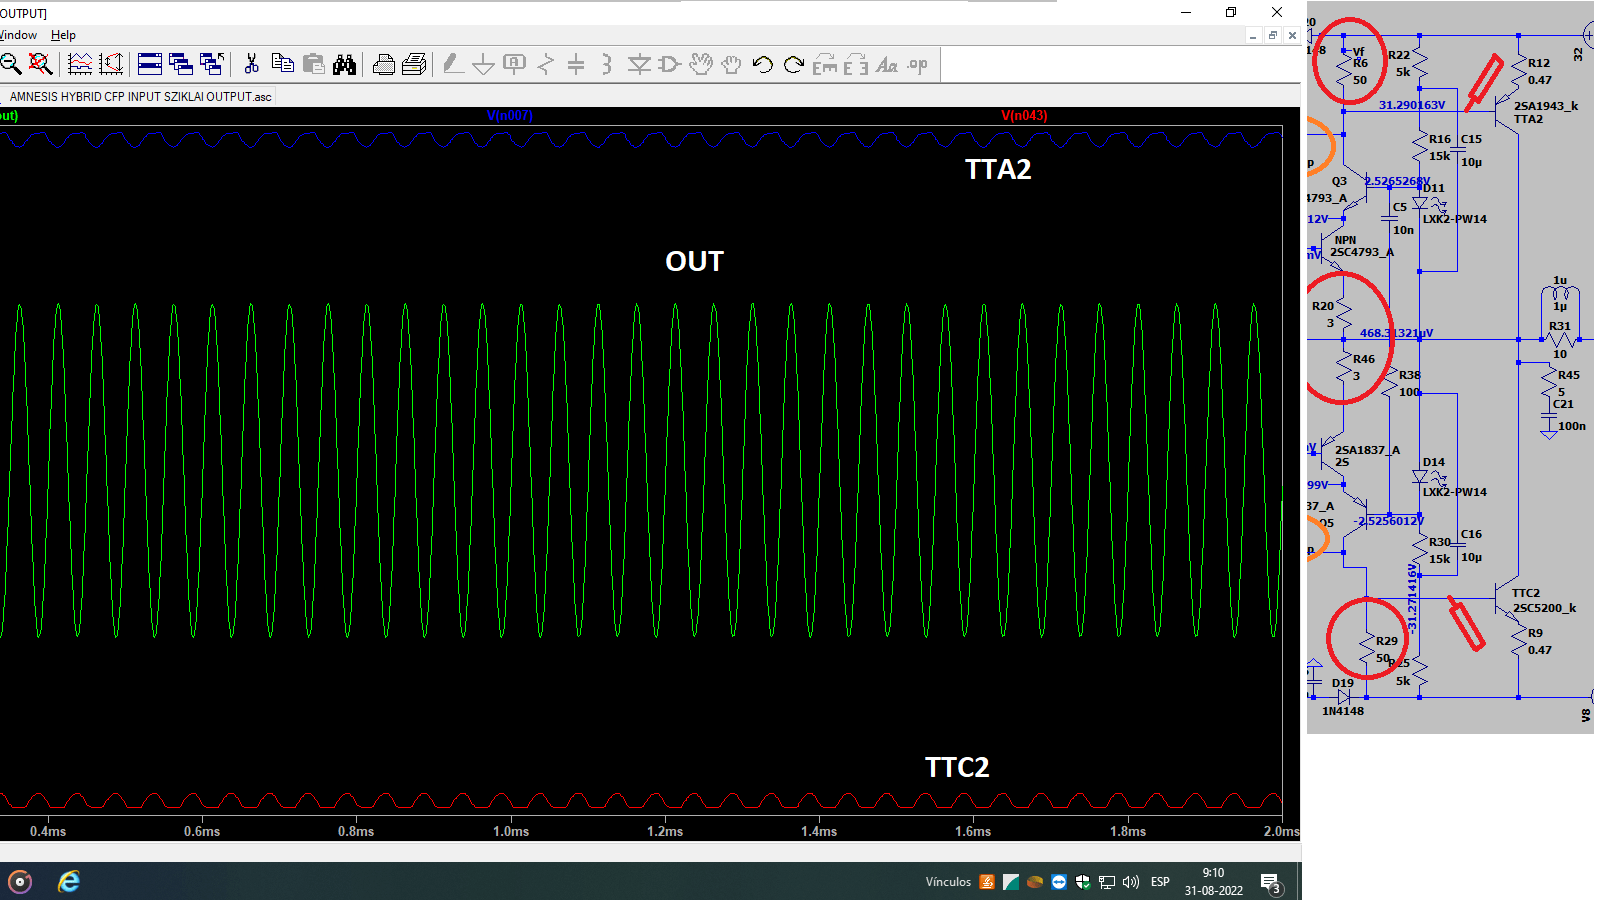Select the Draw Wire pencil tool
1600x900 pixels.
tap(452, 65)
